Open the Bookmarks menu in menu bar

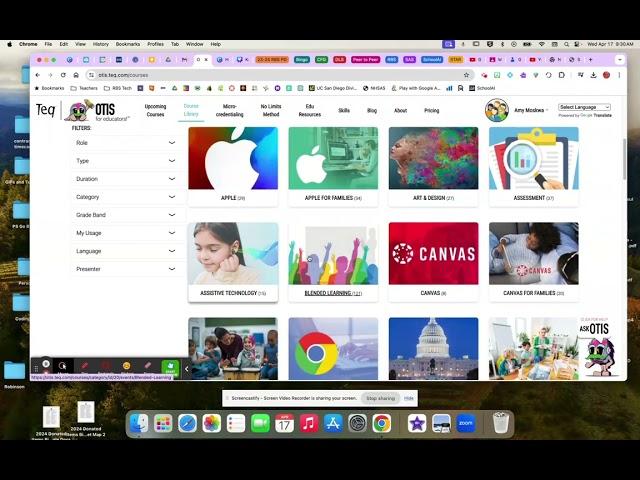tap(128, 44)
